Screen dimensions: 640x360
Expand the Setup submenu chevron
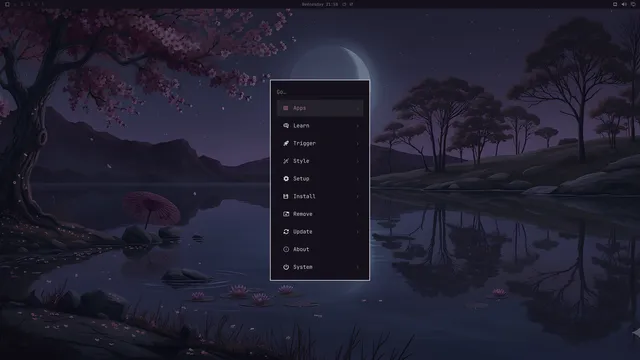(358, 179)
